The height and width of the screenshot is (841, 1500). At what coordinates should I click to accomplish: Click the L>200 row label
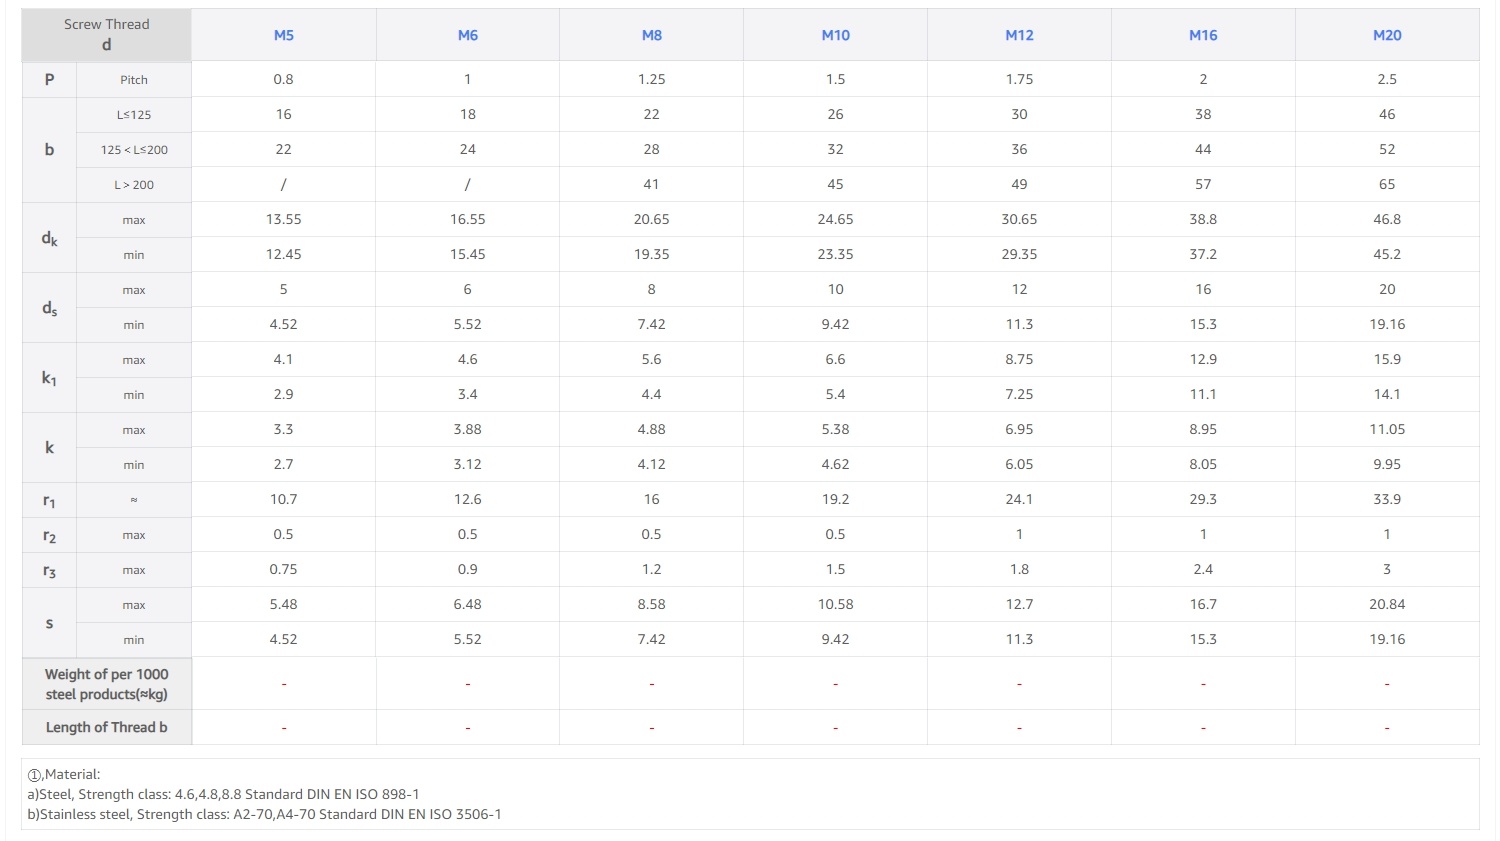134,185
